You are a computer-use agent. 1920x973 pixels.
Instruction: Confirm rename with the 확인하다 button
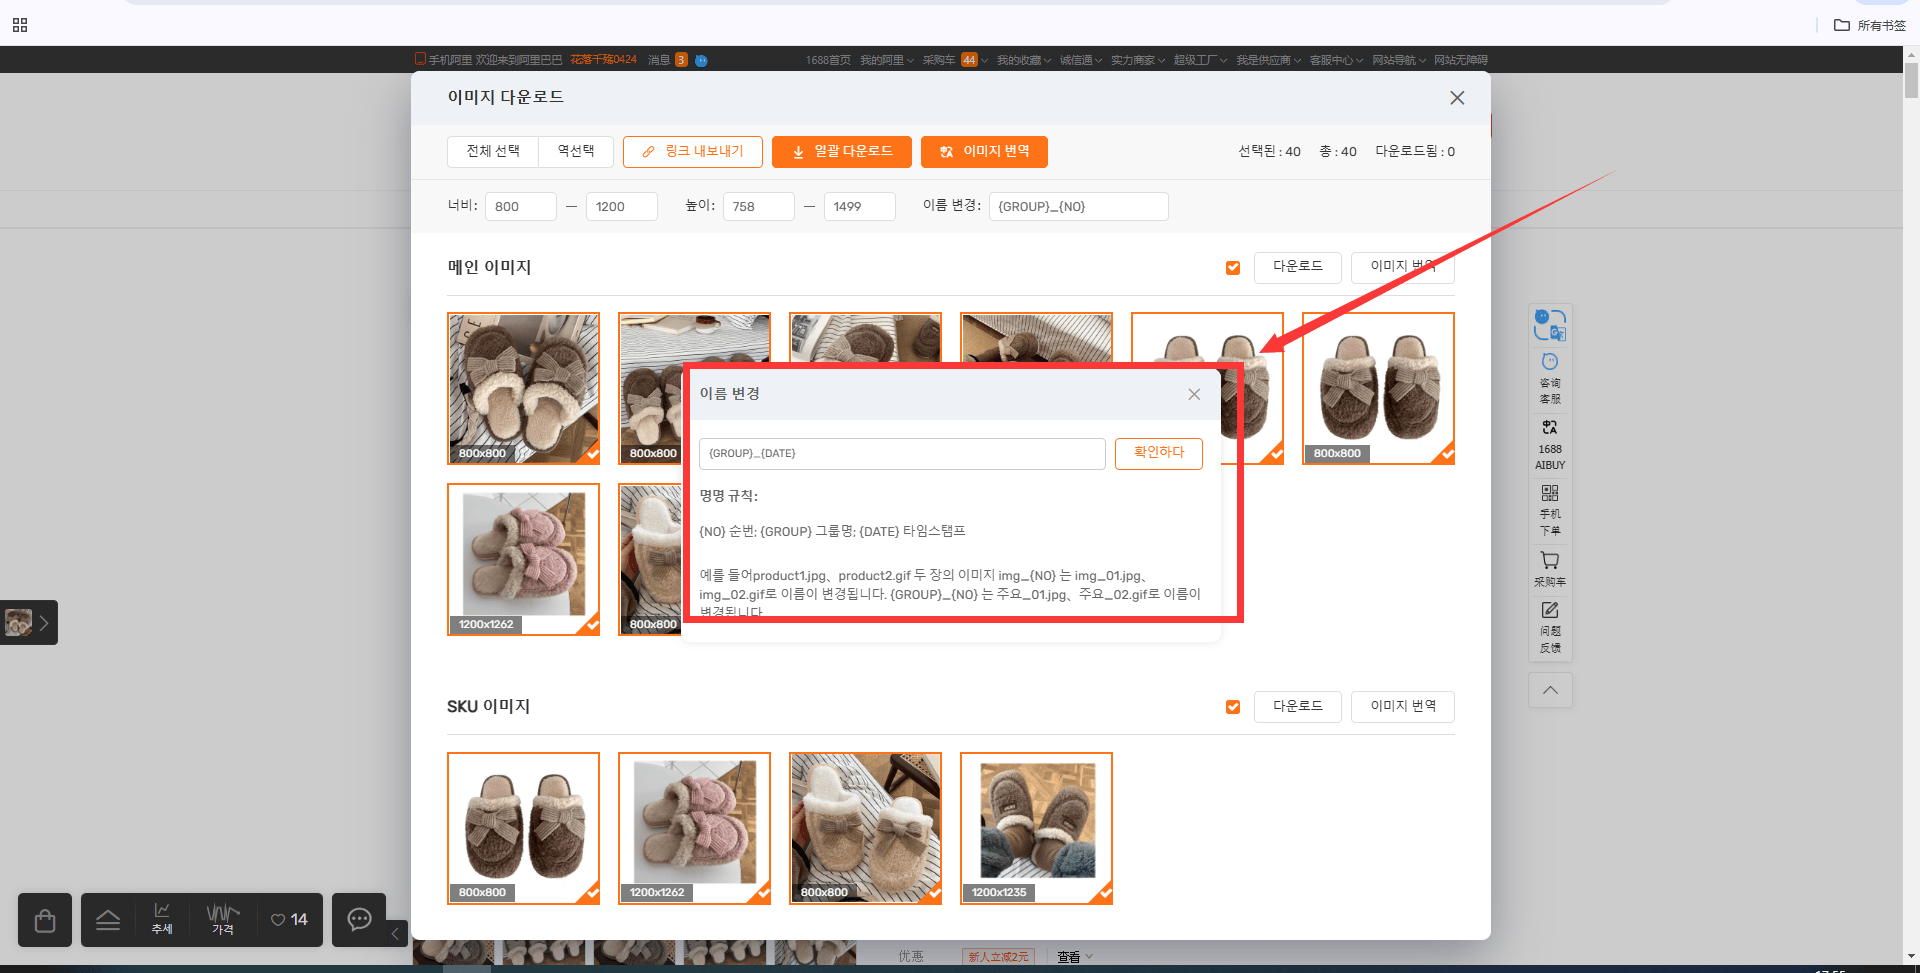1159,453
